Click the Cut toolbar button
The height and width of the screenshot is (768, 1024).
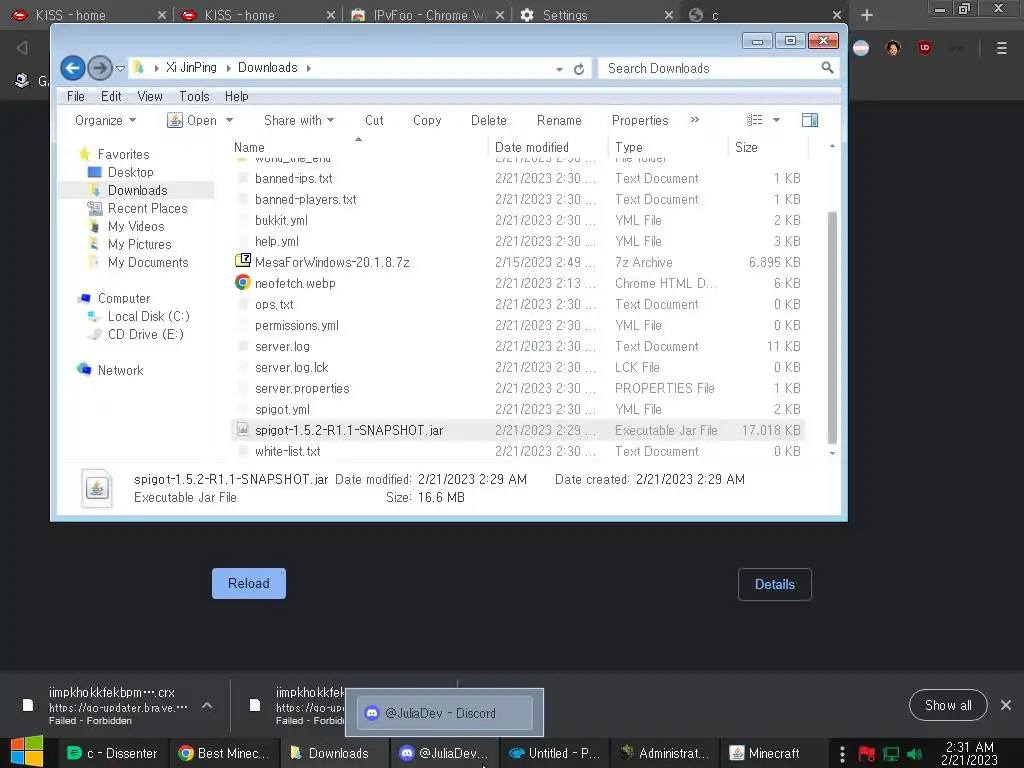pos(374,120)
